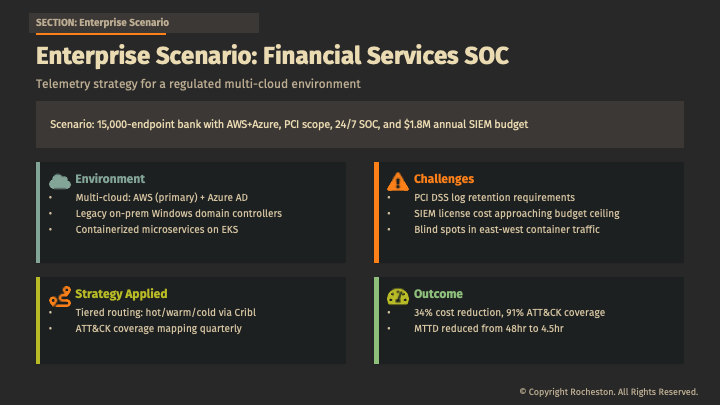Select the Environment heading
The width and height of the screenshot is (720, 405).
point(110,179)
